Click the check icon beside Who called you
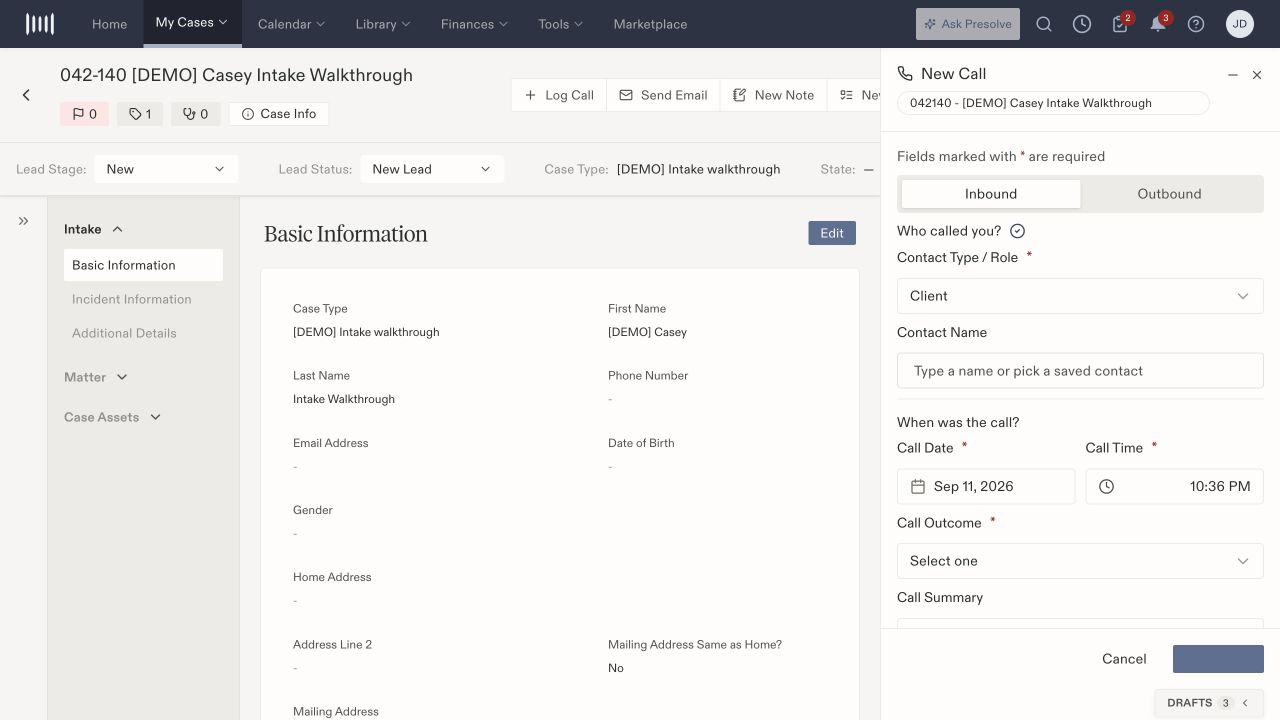 tap(1018, 231)
